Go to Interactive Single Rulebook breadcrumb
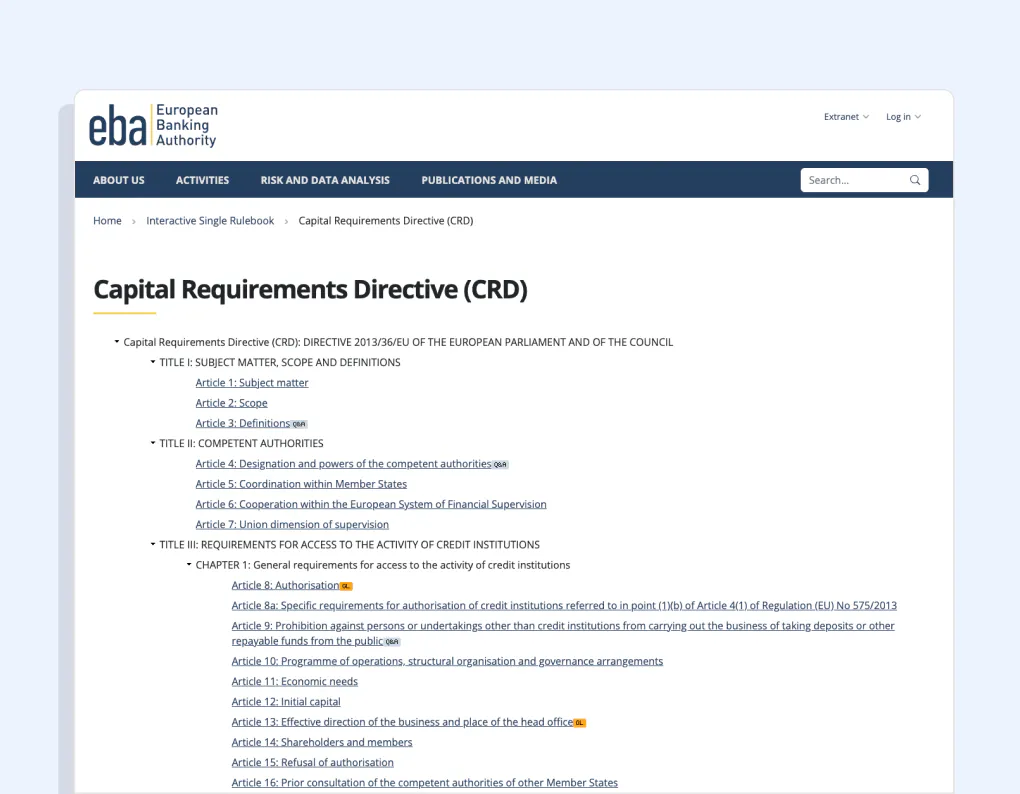Image resolution: width=1020 pixels, height=794 pixels. point(210,221)
